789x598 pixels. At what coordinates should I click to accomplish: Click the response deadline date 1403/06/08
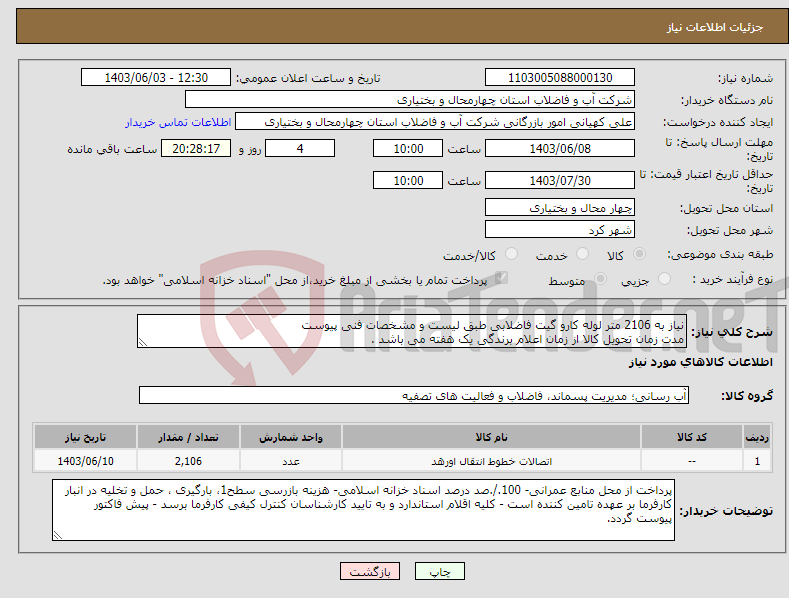point(560,148)
